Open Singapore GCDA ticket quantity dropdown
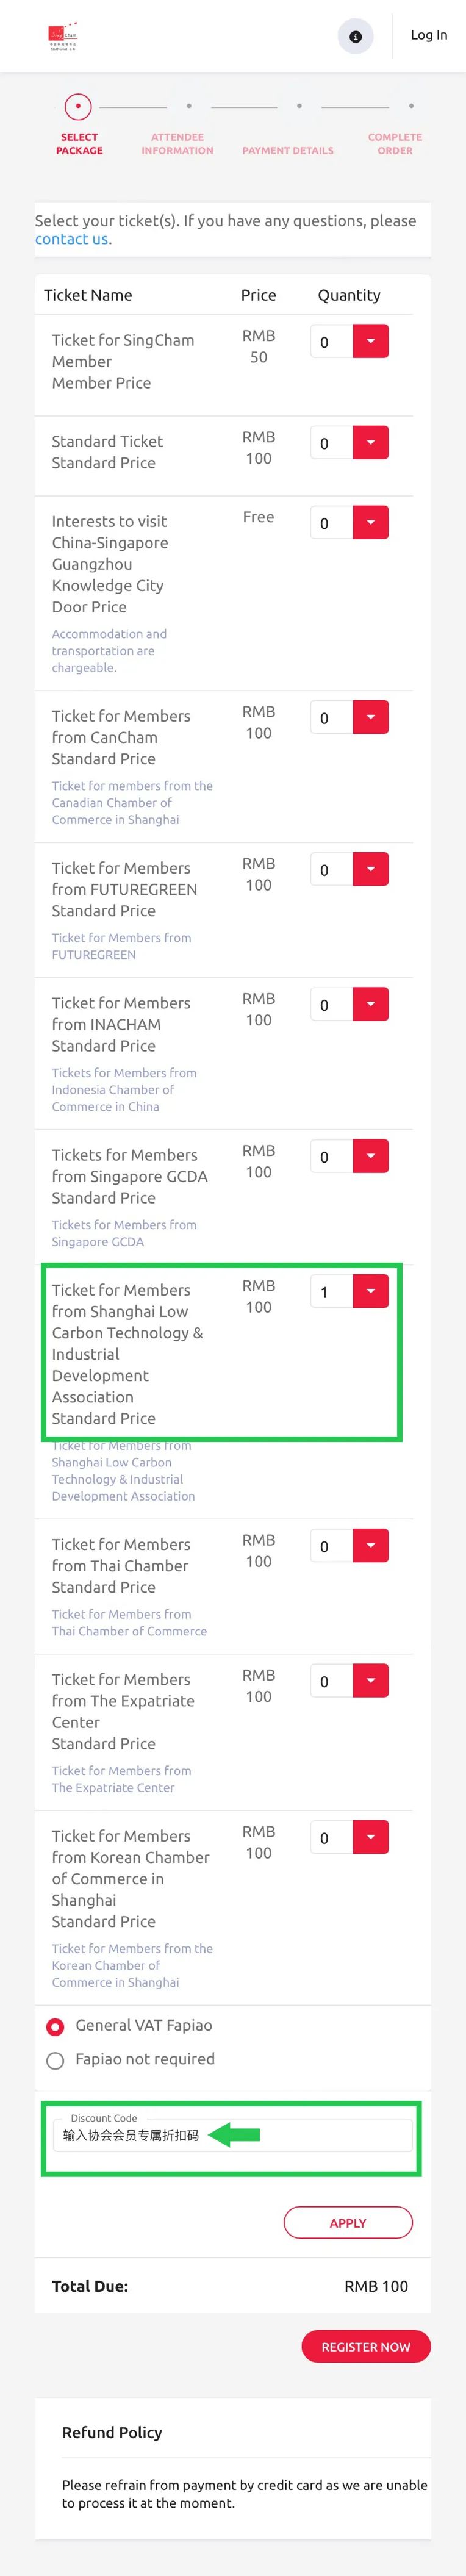This screenshot has height=2576, width=466. 370,1156
